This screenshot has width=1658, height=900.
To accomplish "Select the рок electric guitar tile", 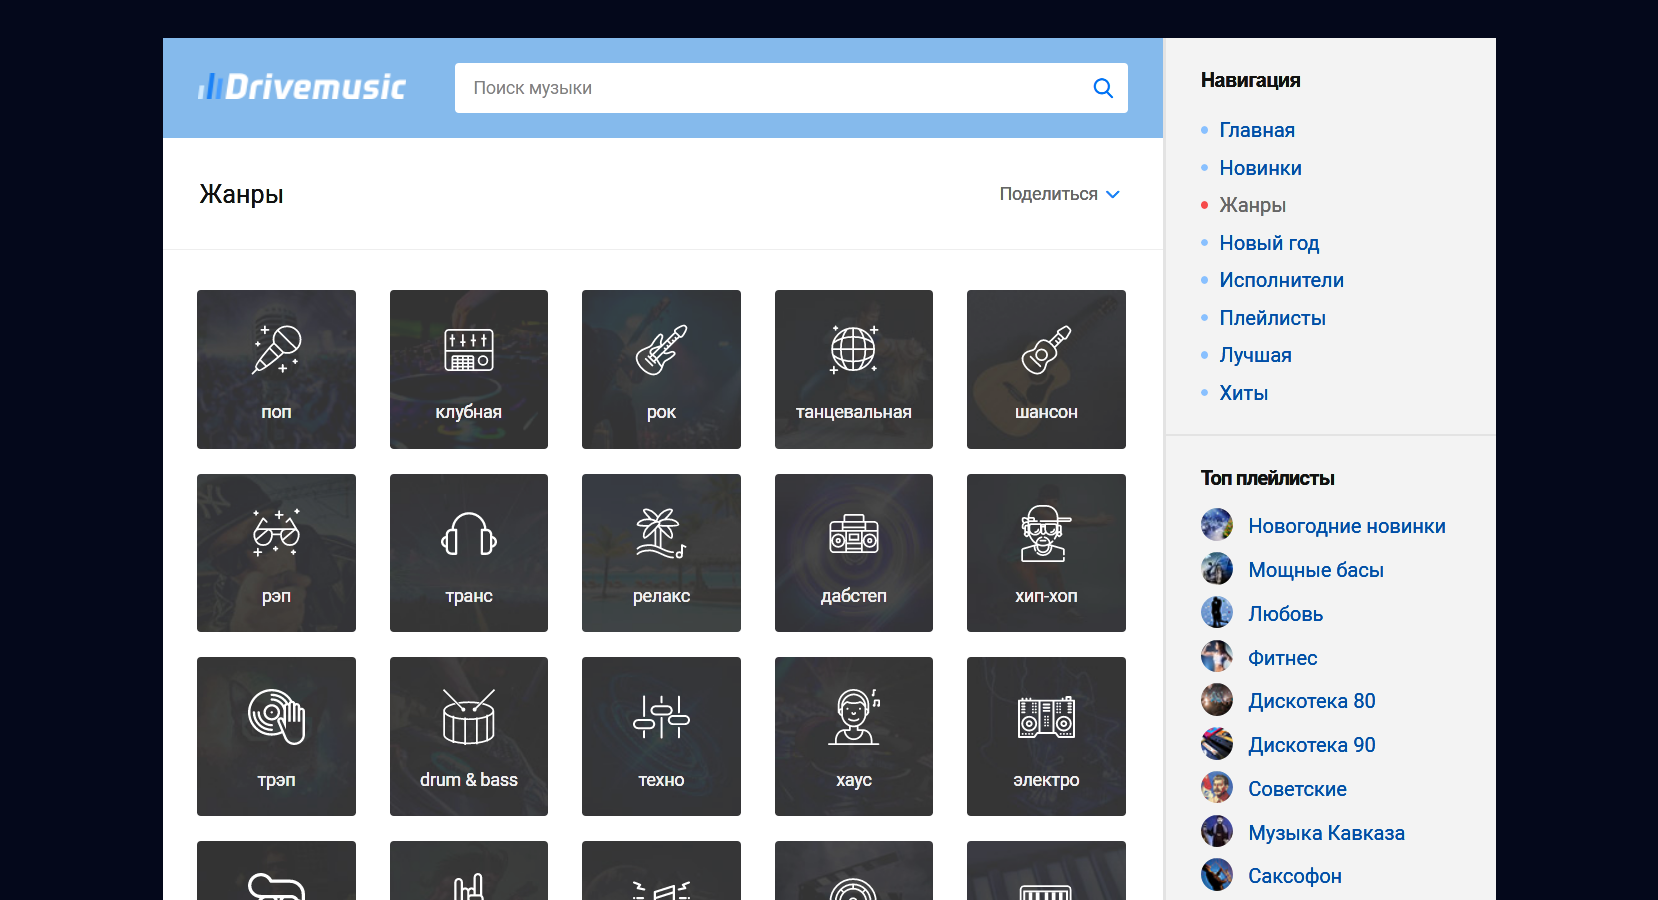I will 661,369.
